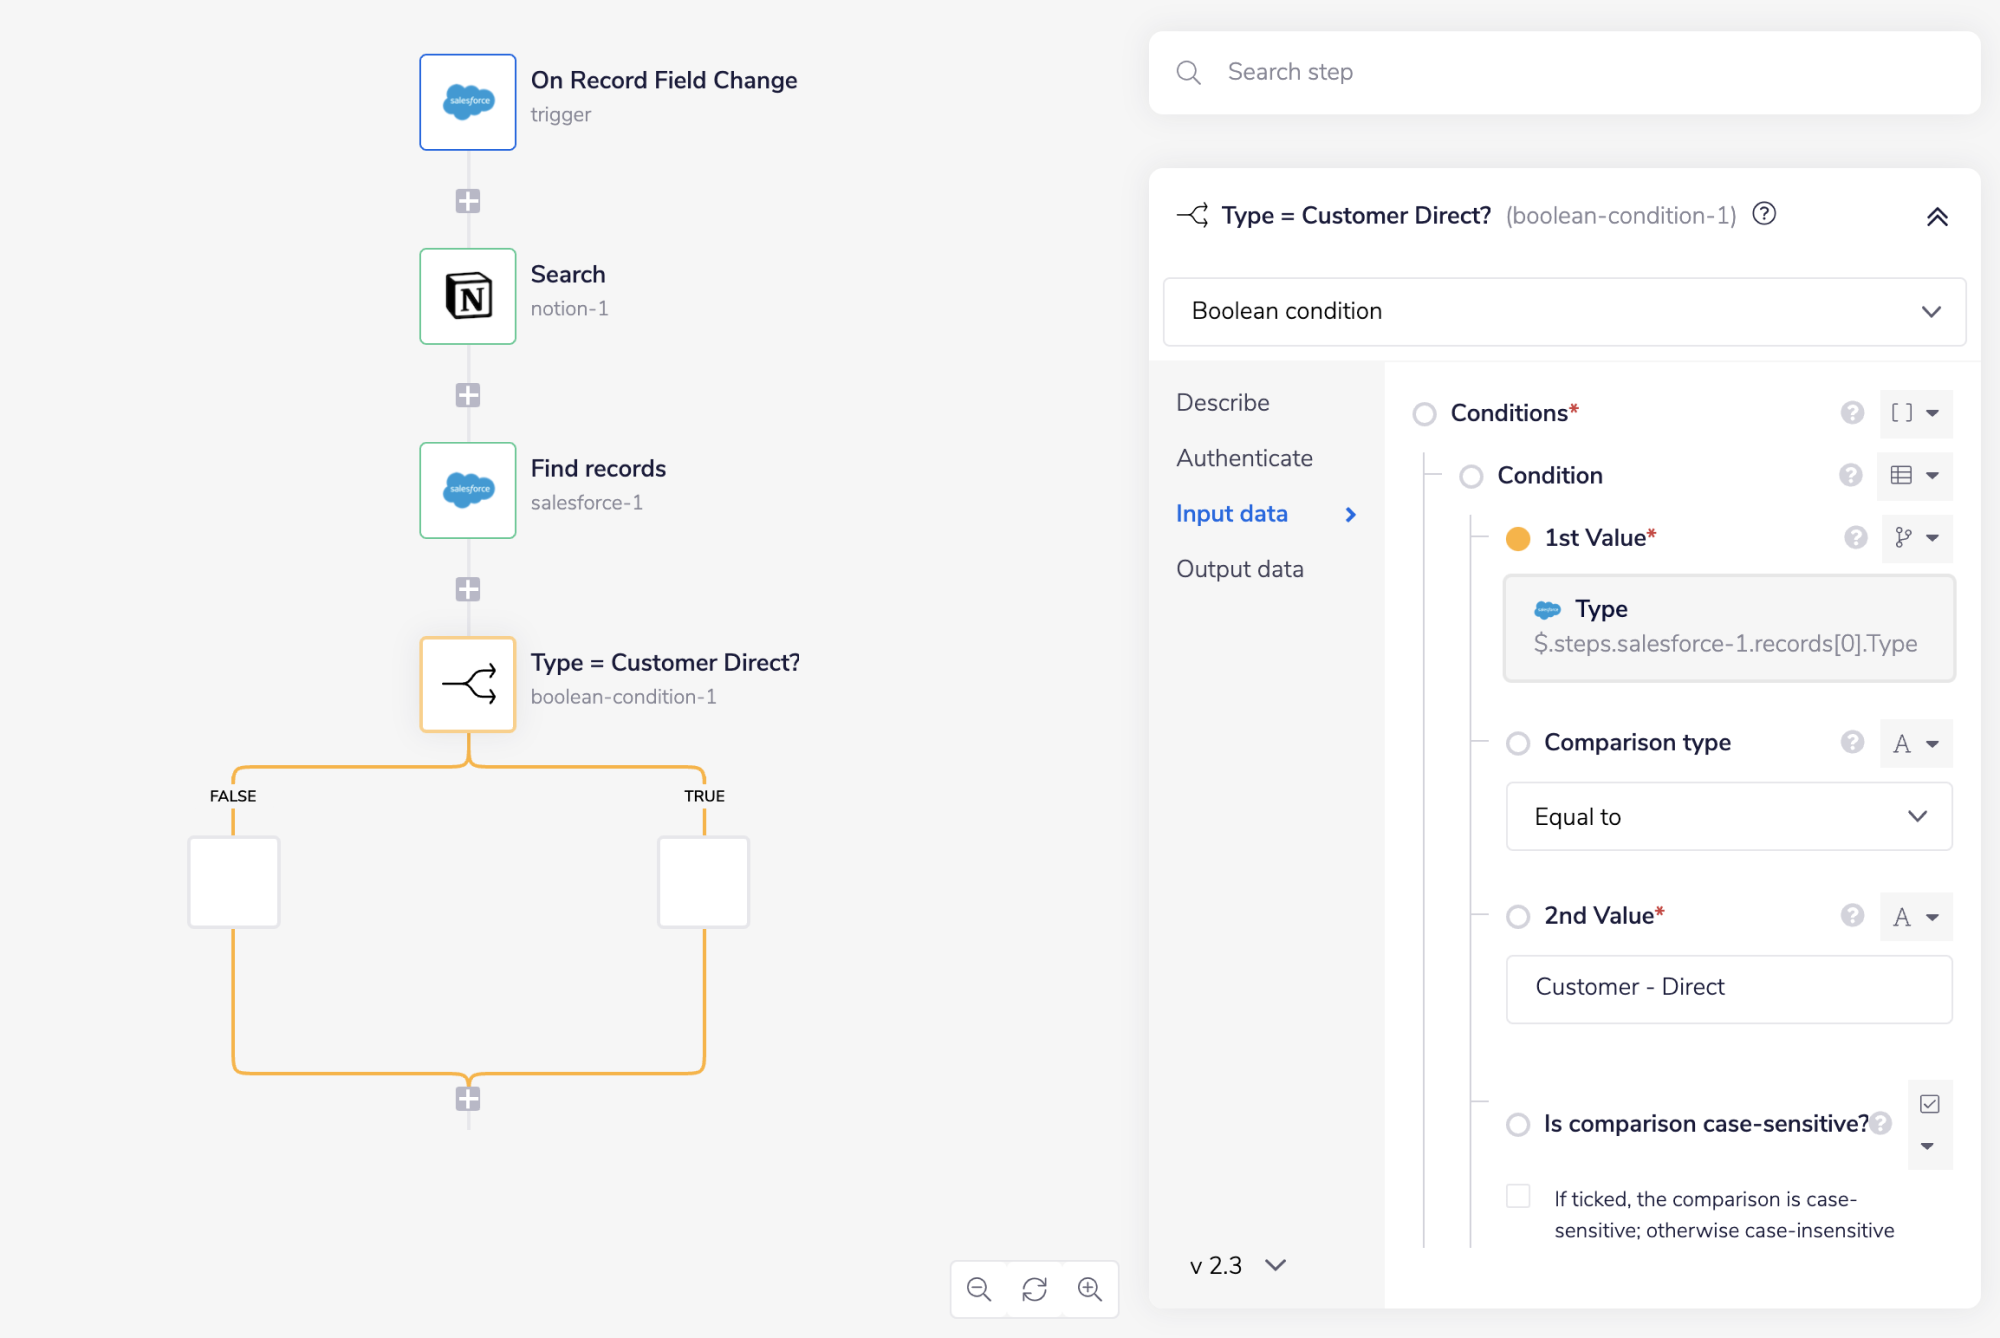This screenshot has width=2000, height=1338.
Task: Zoom in the workflow canvas
Action: pos(1090,1289)
